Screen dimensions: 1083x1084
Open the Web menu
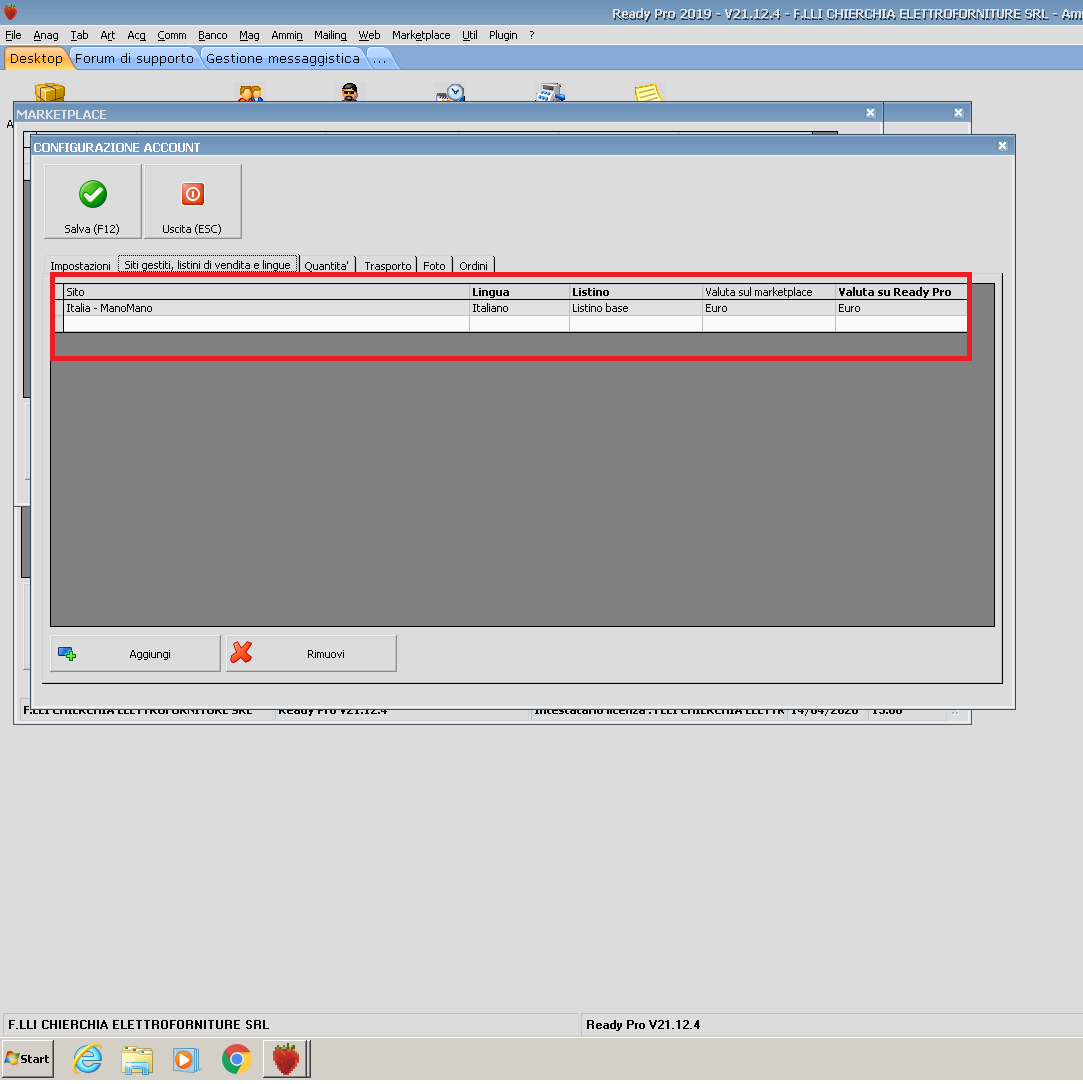tap(369, 35)
